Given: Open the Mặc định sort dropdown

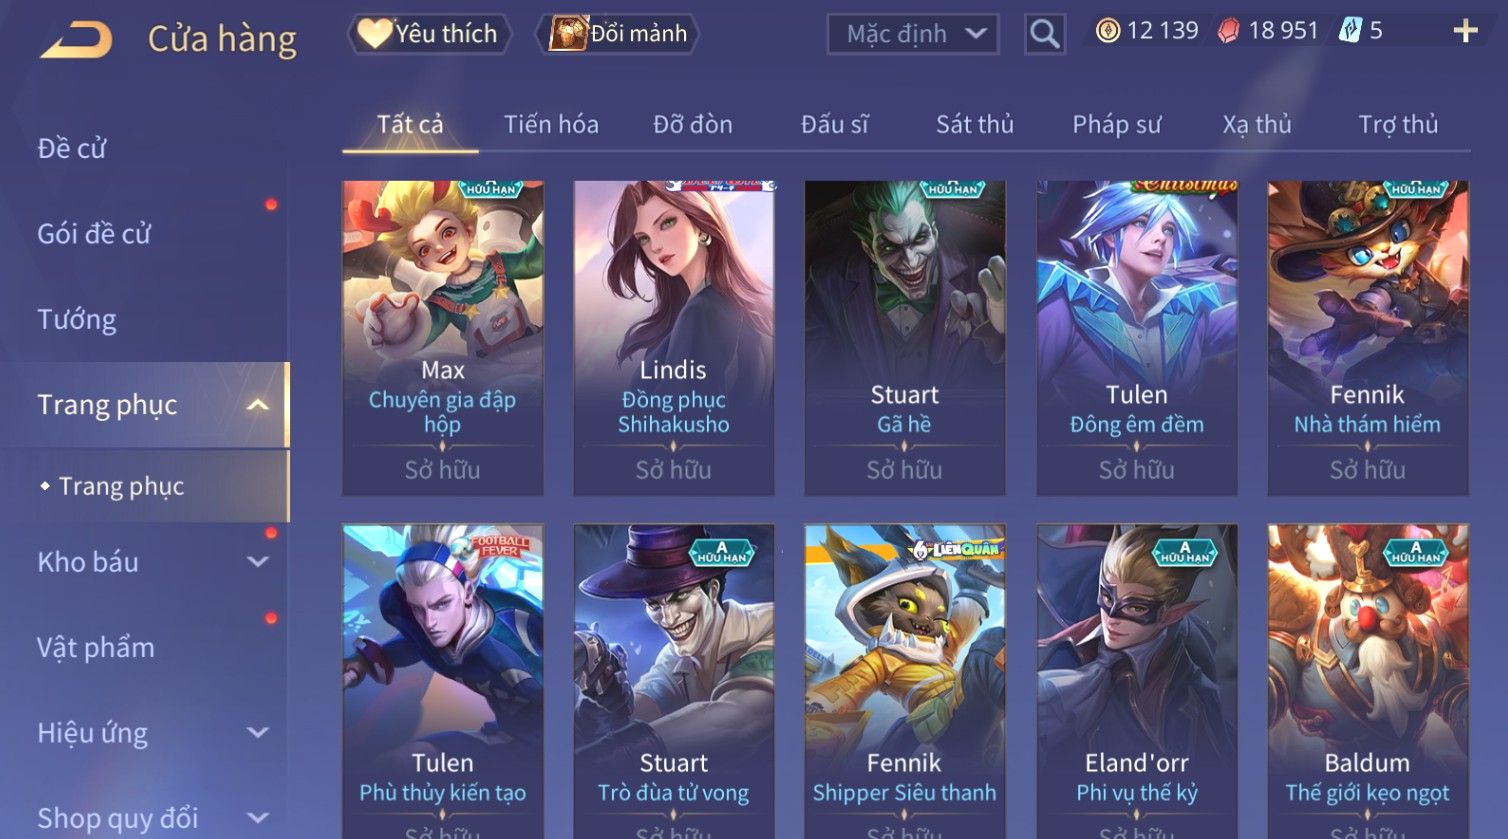Looking at the screenshot, I should pos(912,34).
